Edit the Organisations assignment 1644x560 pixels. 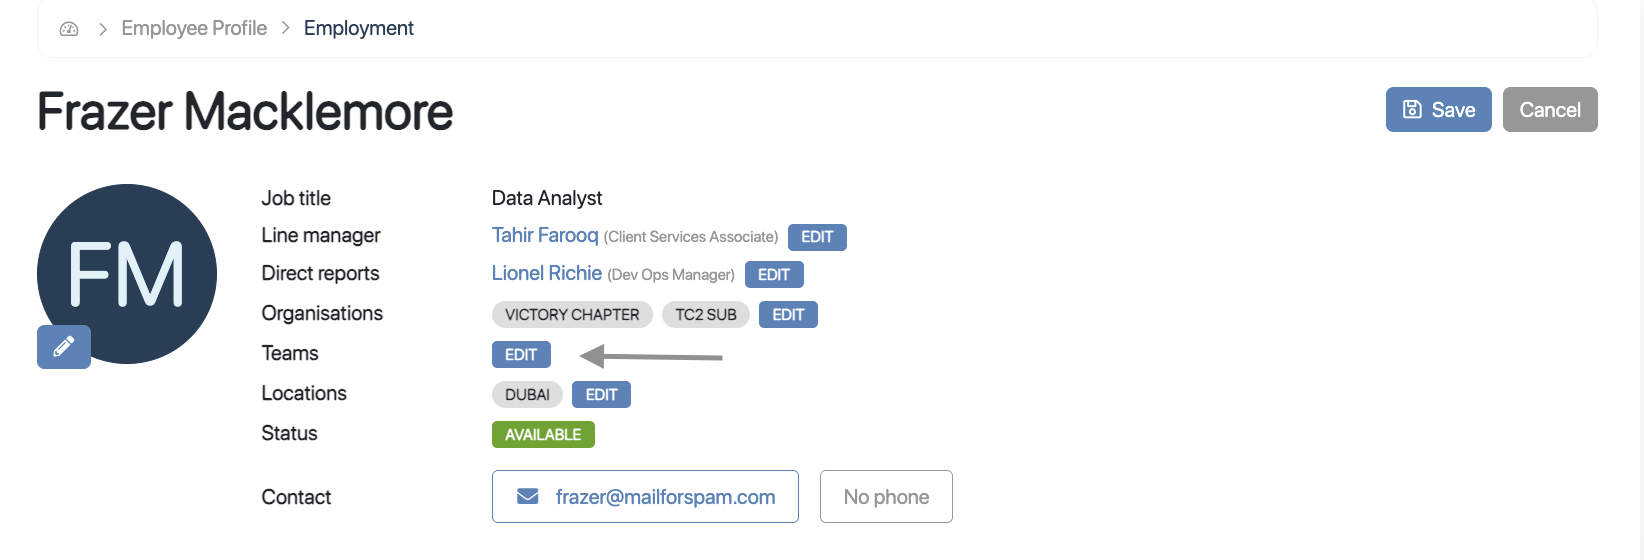[788, 315]
